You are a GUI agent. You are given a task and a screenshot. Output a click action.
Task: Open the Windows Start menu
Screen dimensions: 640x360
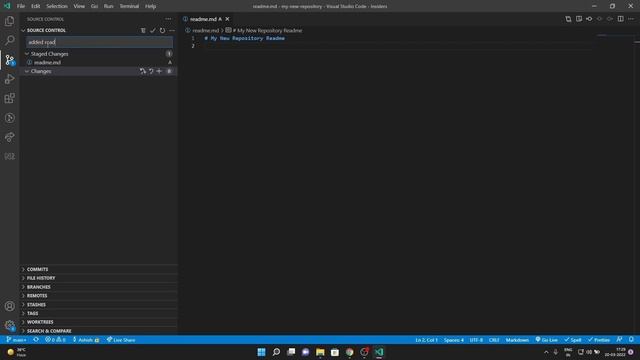261,352
